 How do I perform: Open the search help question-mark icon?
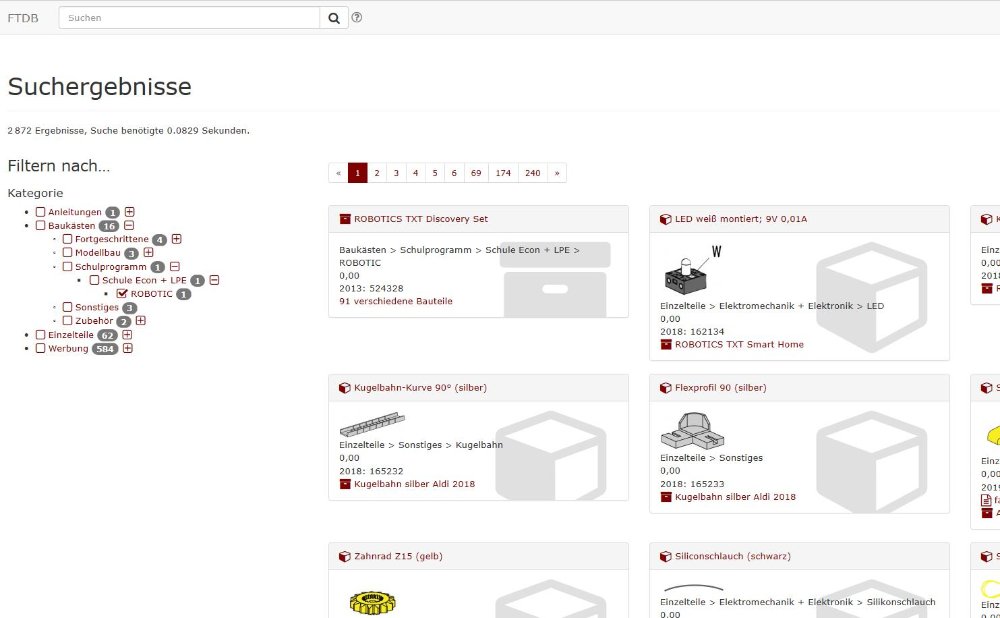pos(357,18)
